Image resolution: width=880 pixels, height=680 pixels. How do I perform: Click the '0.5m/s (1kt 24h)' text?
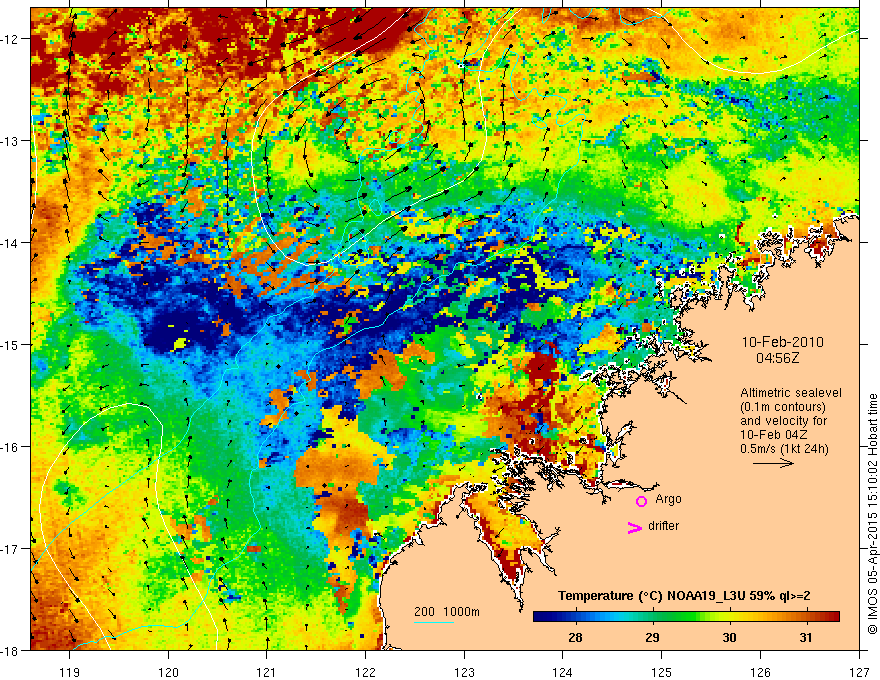pos(785,449)
